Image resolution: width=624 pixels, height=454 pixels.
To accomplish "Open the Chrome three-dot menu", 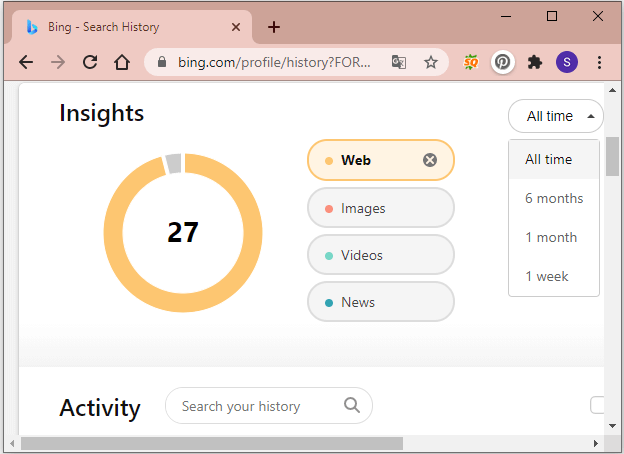I will click(x=599, y=62).
